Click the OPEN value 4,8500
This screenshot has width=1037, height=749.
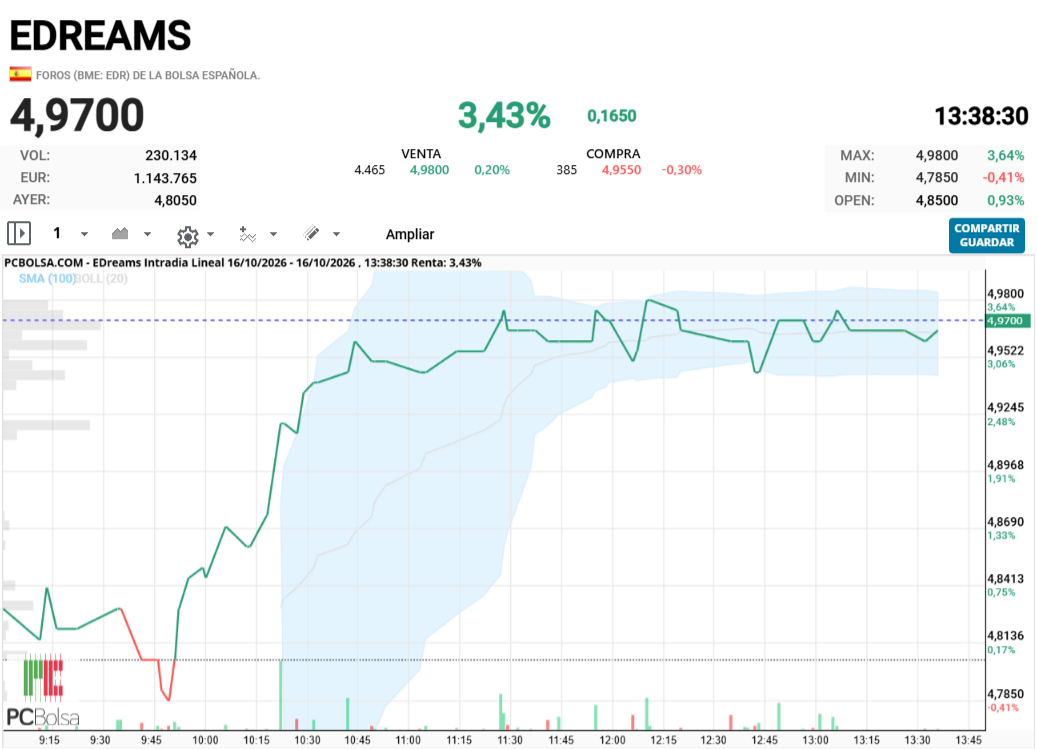click(x=936, y=200)
